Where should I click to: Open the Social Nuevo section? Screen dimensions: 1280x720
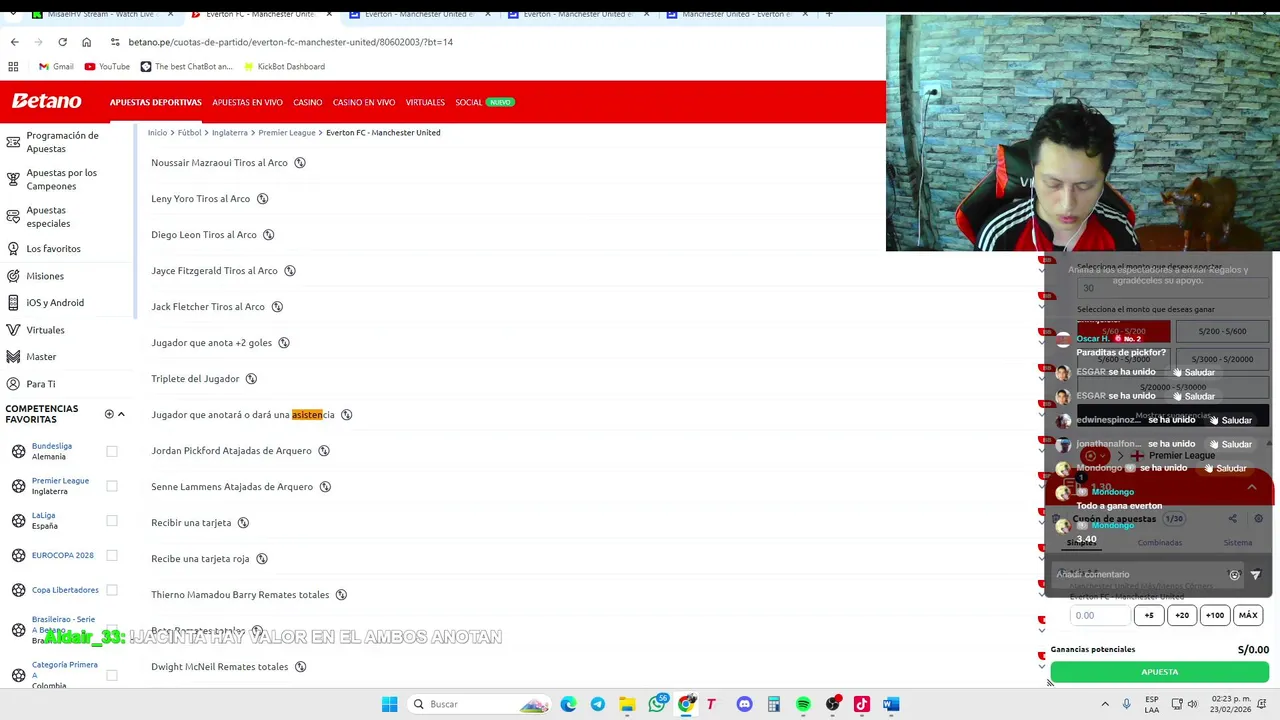pos(484,102)
